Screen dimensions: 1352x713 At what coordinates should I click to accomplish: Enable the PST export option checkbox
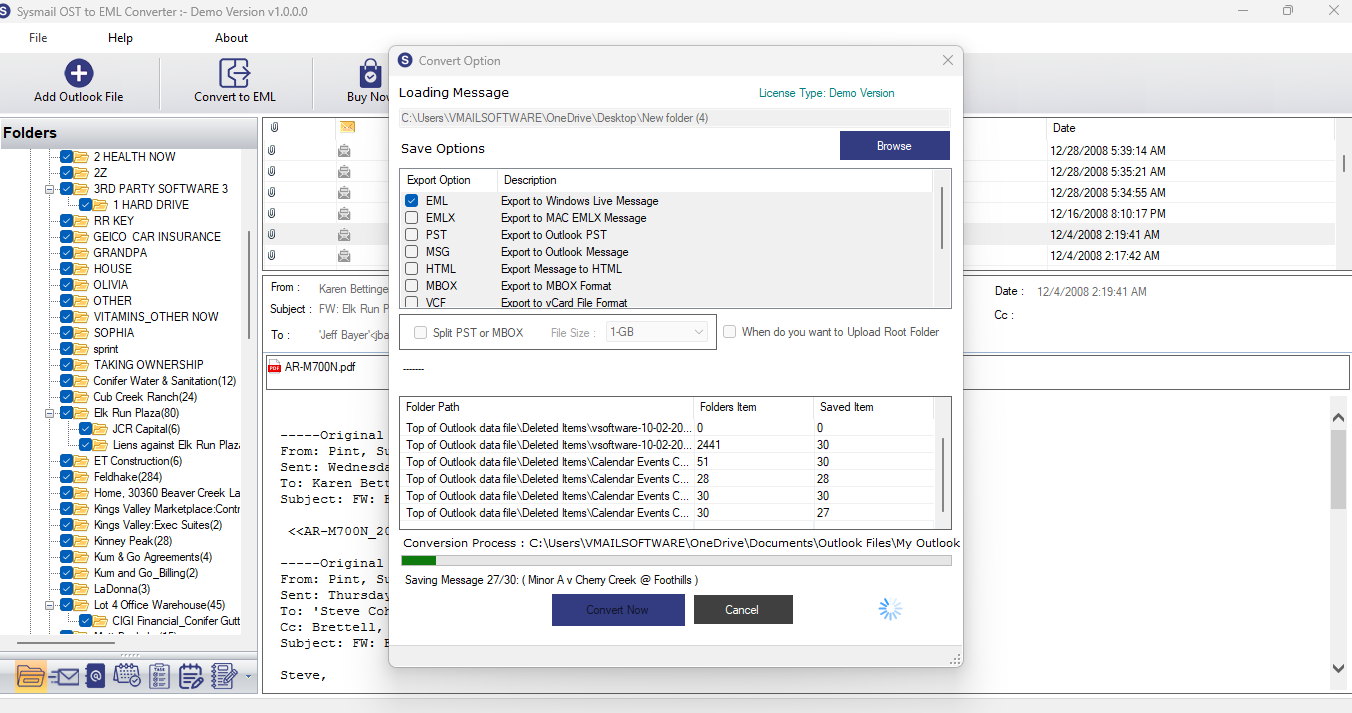click(x=411, y=235)
